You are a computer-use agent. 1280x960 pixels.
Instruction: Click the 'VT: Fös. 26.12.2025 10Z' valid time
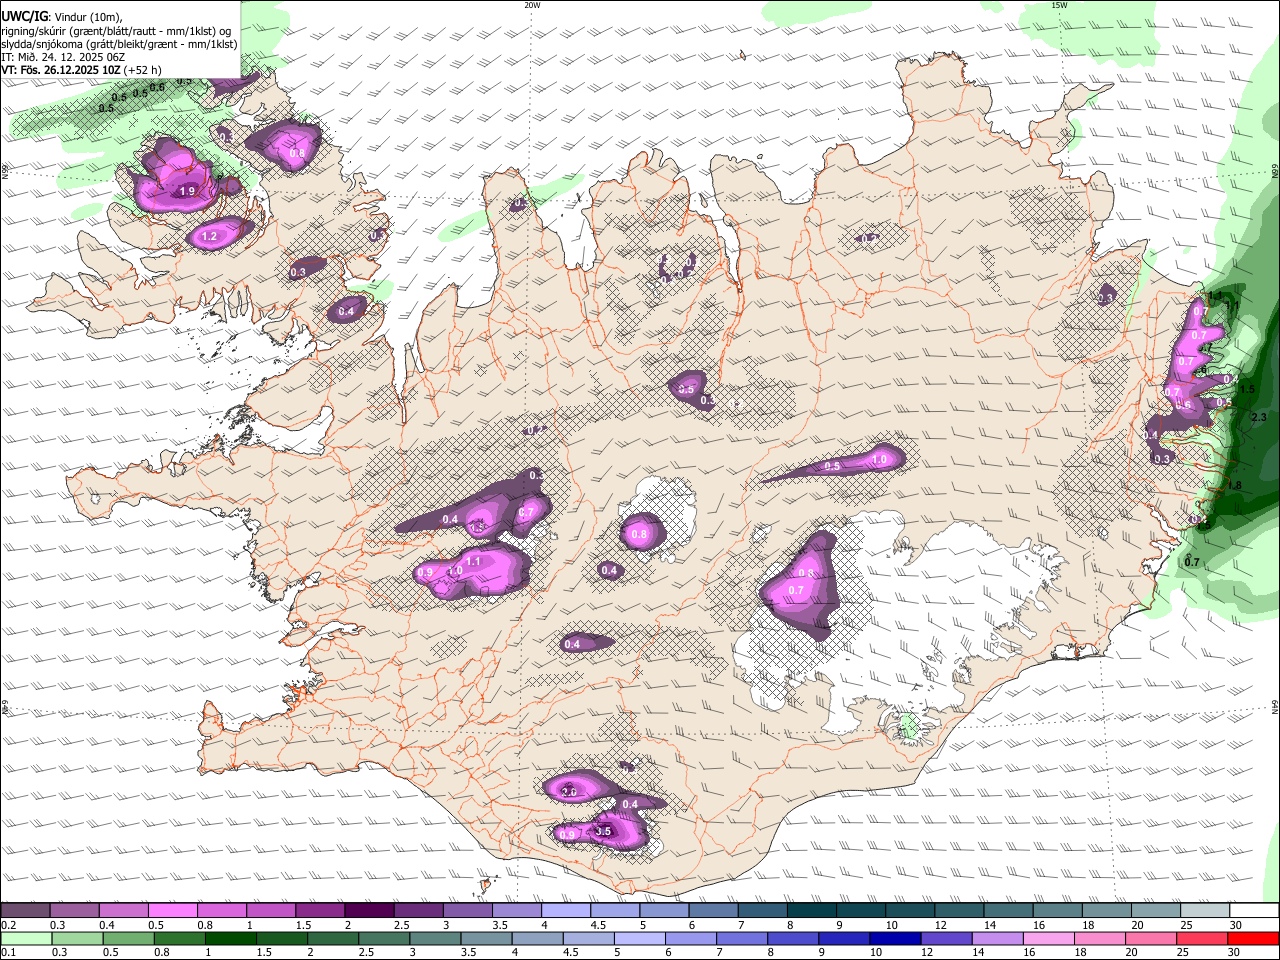(x=61, y=70)
